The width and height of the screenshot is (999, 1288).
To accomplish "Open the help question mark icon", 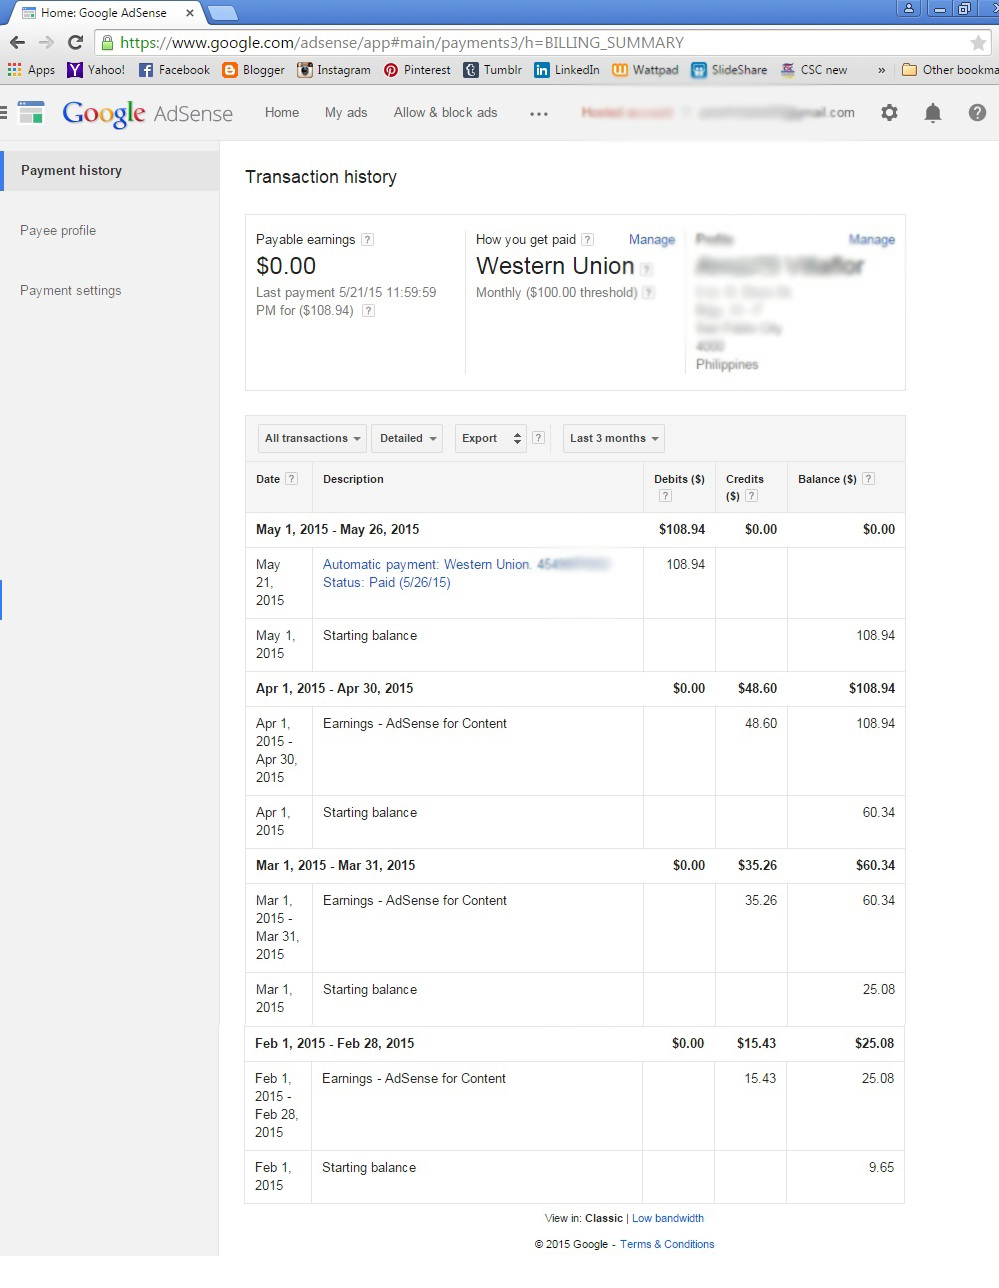I will coord(977,113).
